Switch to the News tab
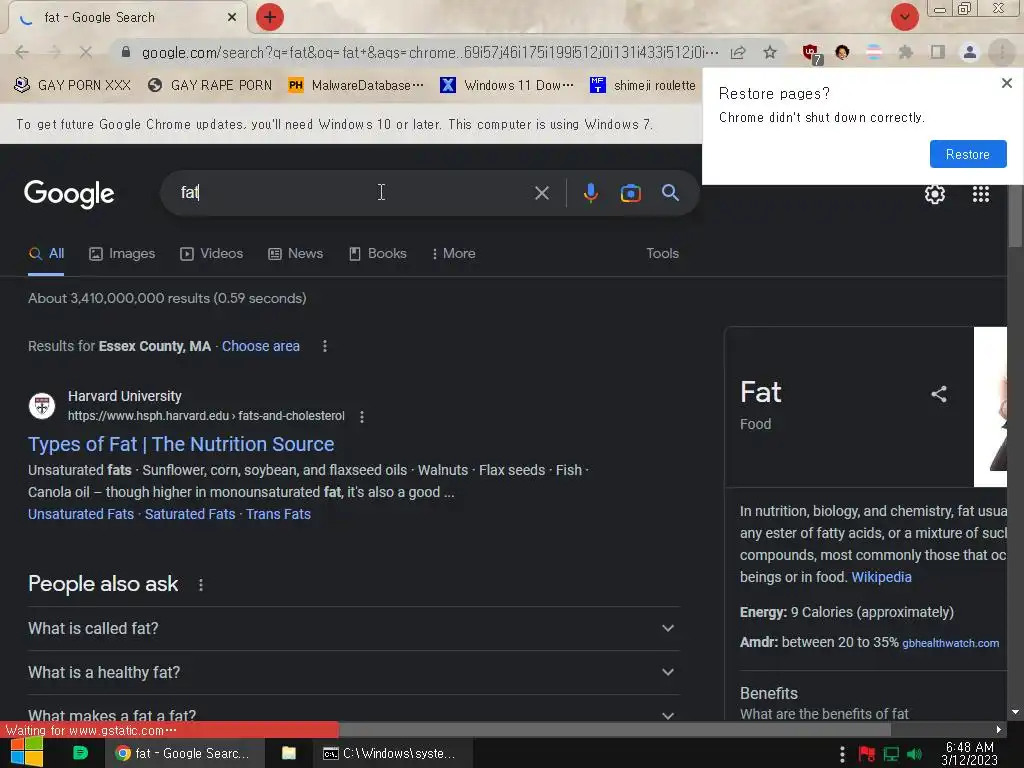The width and height of the screenshot is (1024, 768). tap(295, 253)
